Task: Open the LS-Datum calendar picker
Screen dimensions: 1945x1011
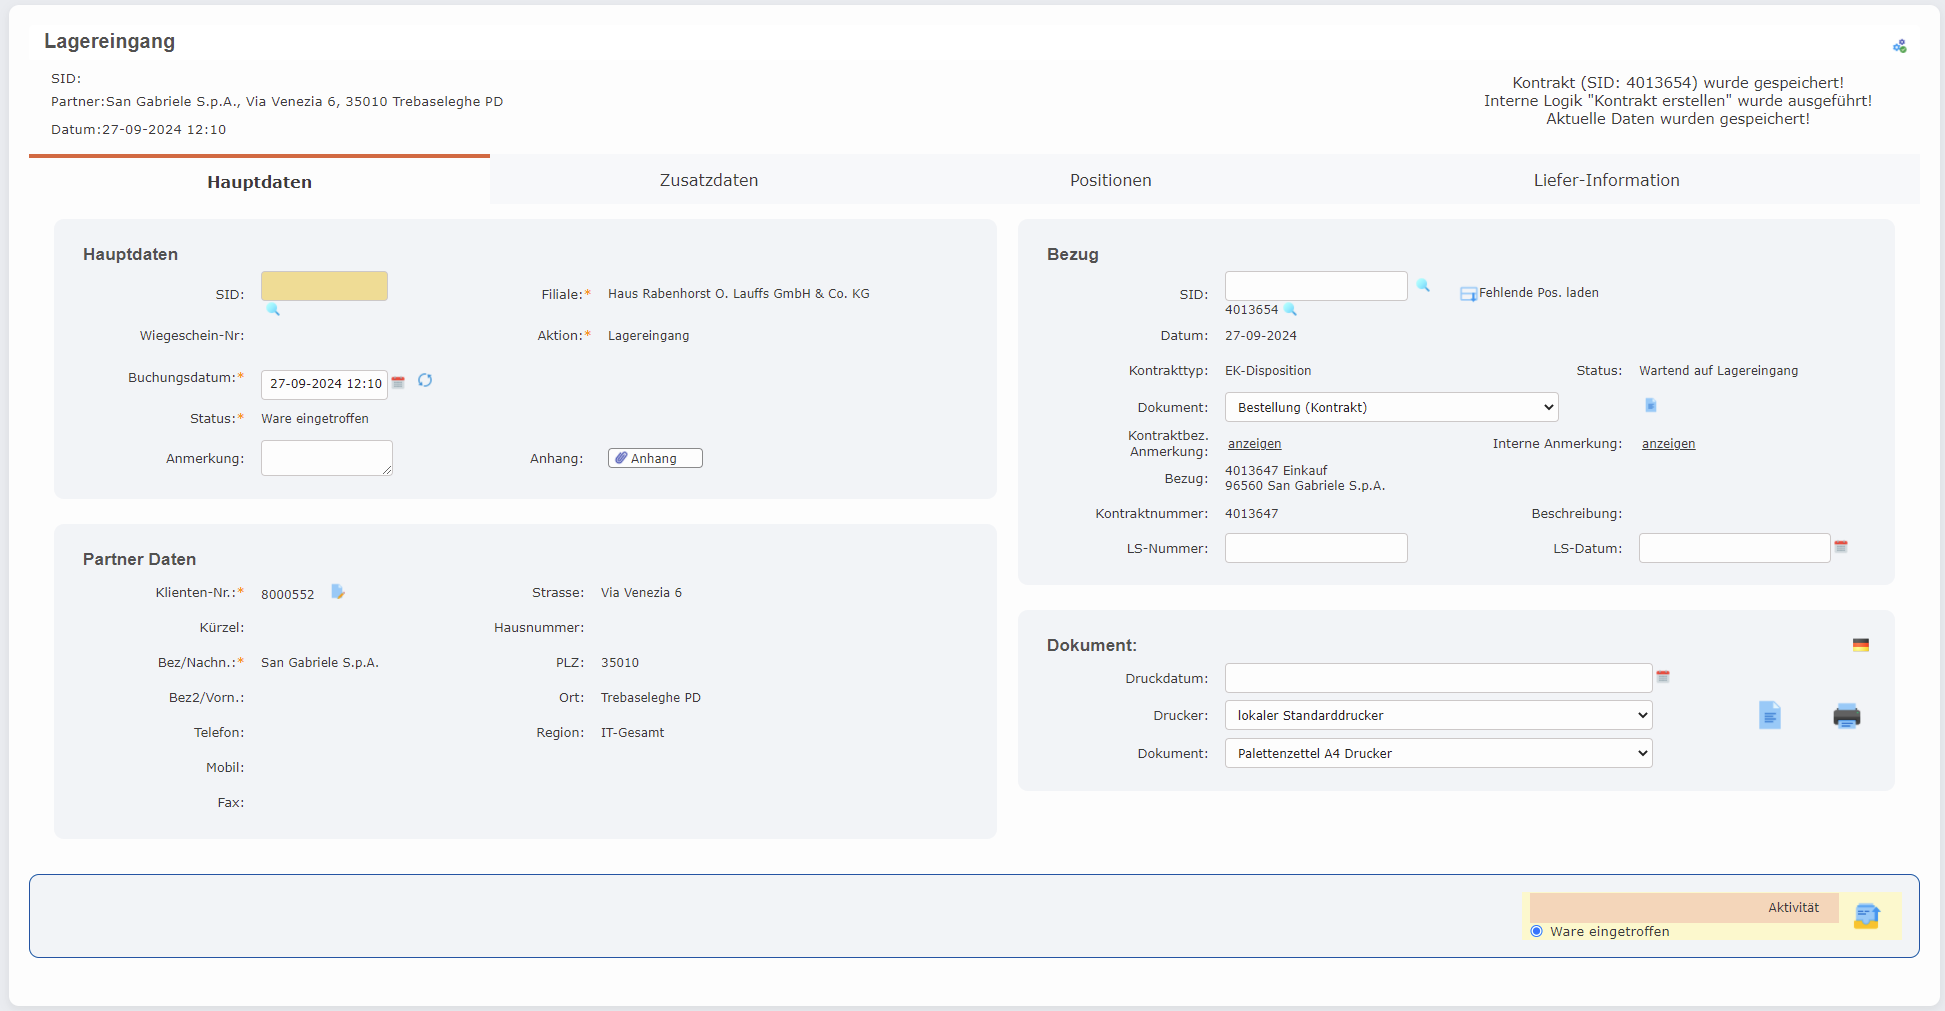Action: click(x=1841, y=547)
